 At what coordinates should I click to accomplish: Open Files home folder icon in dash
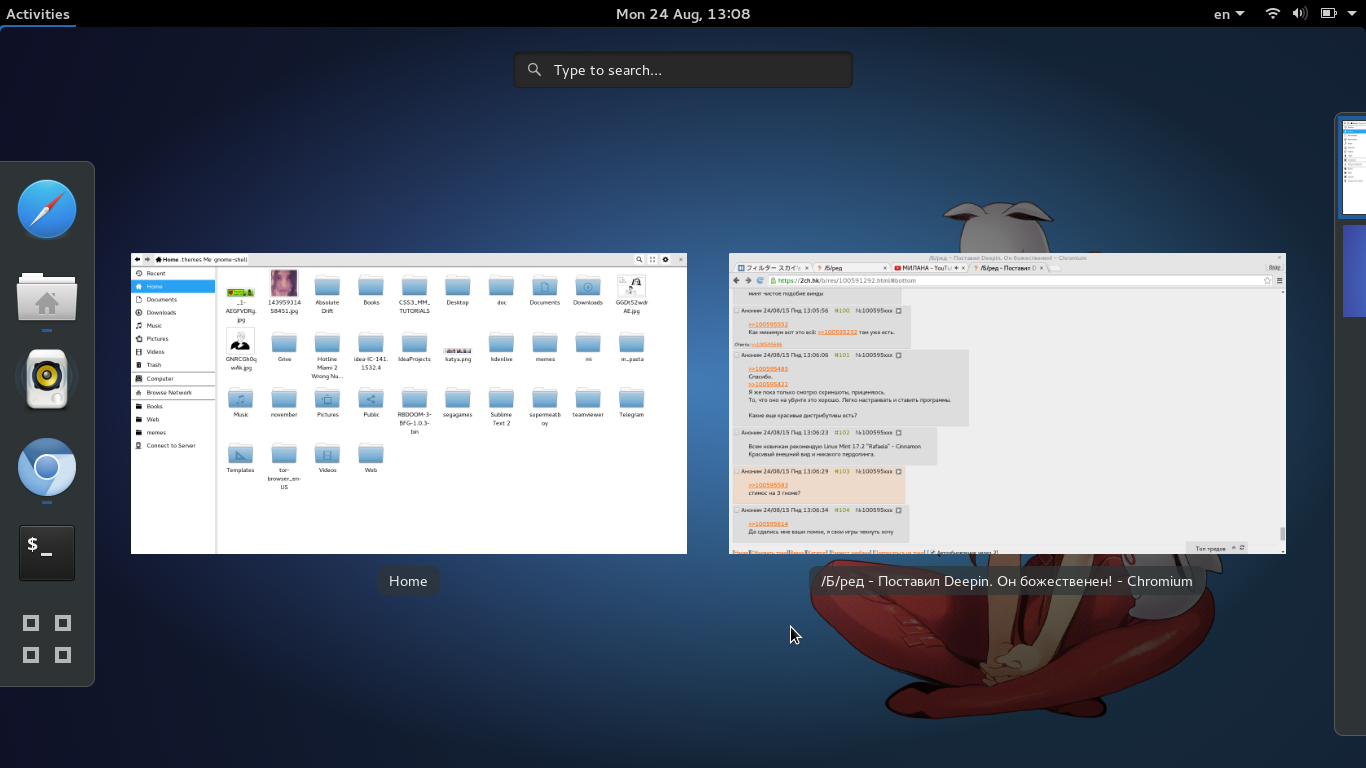point(47,296)
